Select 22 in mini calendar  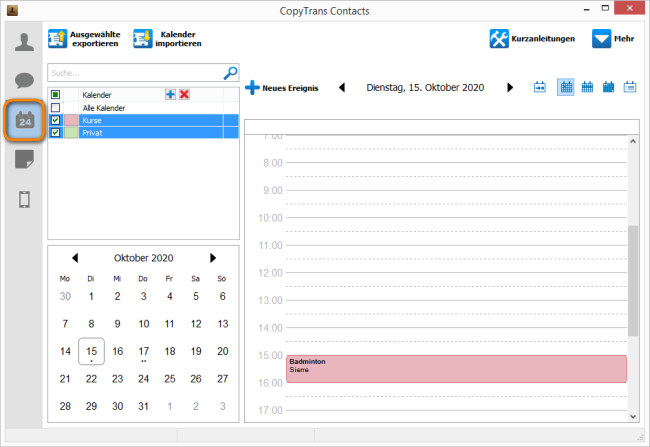[x=91, y=379]
